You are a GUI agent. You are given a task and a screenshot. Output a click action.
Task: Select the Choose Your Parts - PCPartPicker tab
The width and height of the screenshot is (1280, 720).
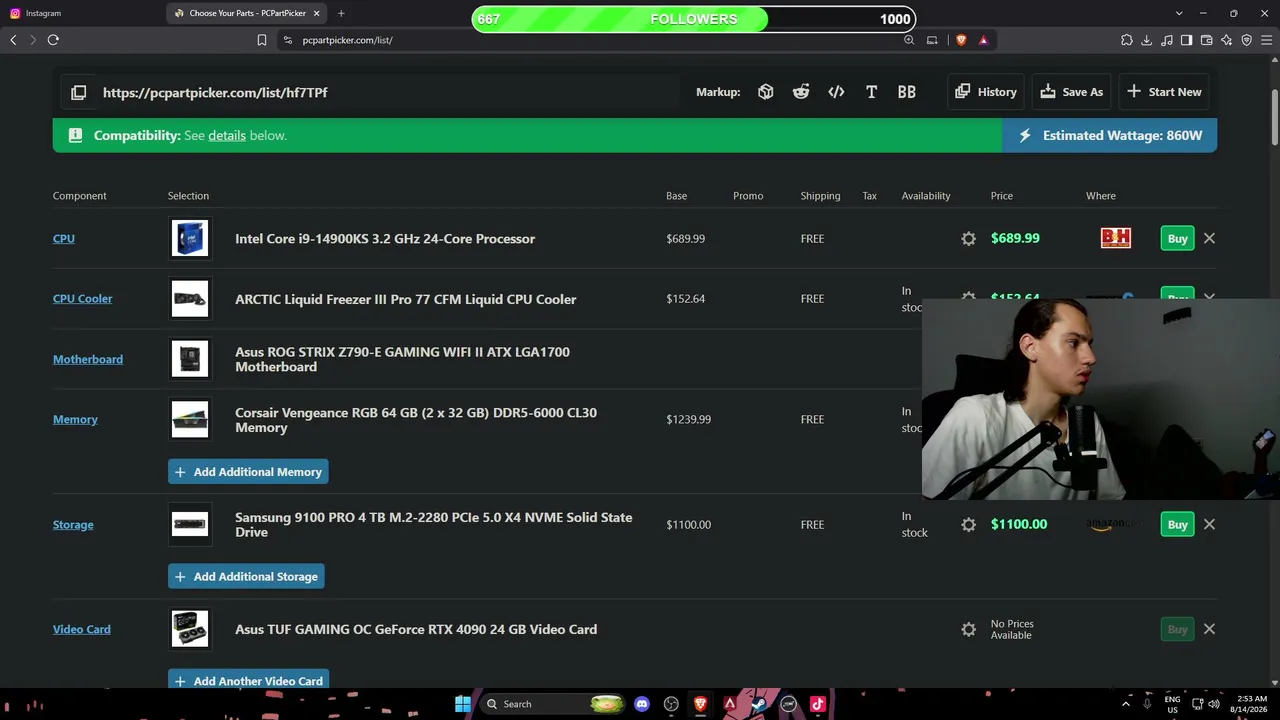(x=246, y=13)
